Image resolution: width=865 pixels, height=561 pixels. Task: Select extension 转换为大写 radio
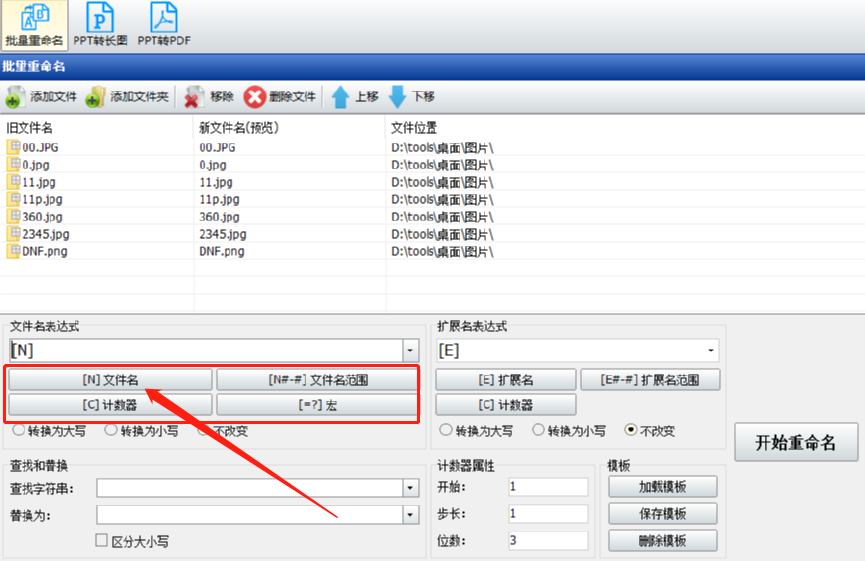coord(446,430)
